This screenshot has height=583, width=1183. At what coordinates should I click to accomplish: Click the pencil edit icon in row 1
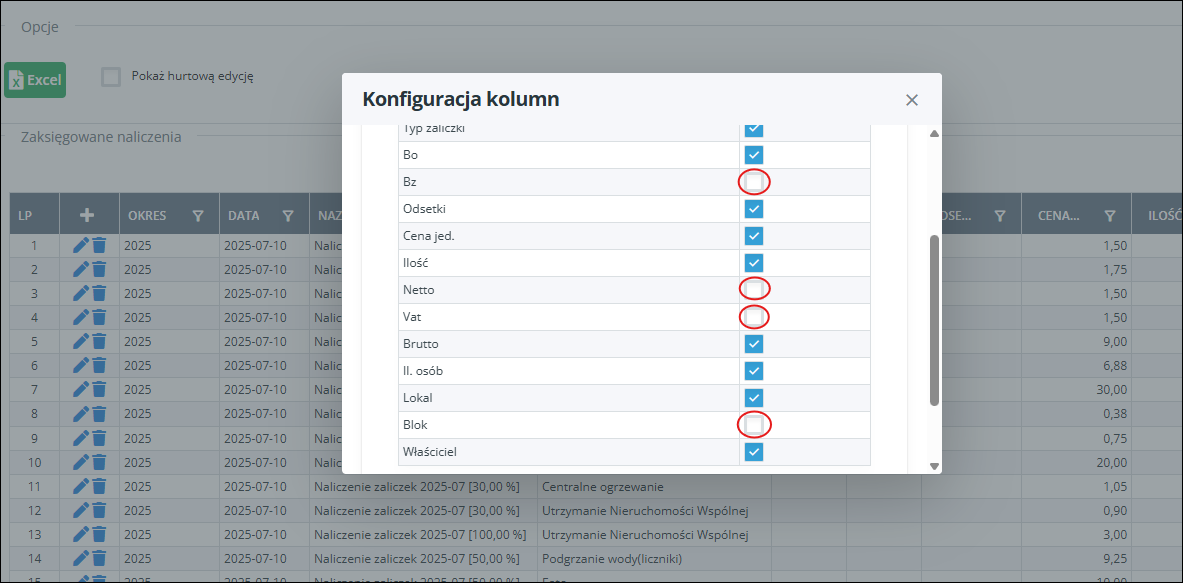81,246
